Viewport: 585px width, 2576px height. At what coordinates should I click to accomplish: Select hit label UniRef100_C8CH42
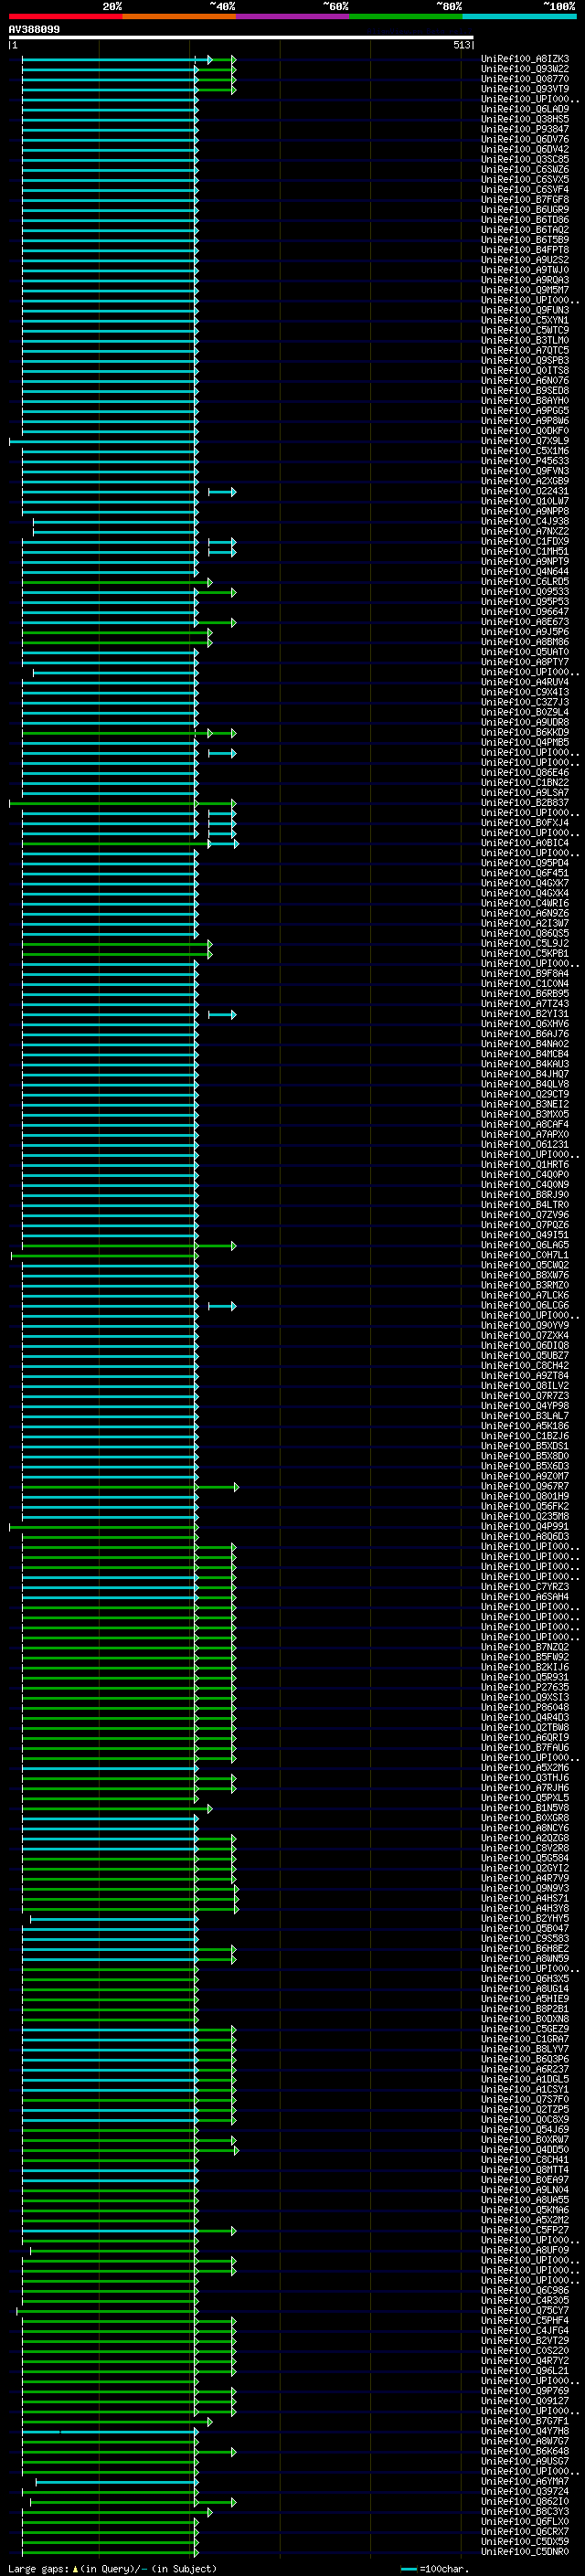(x=524, y=1366)
